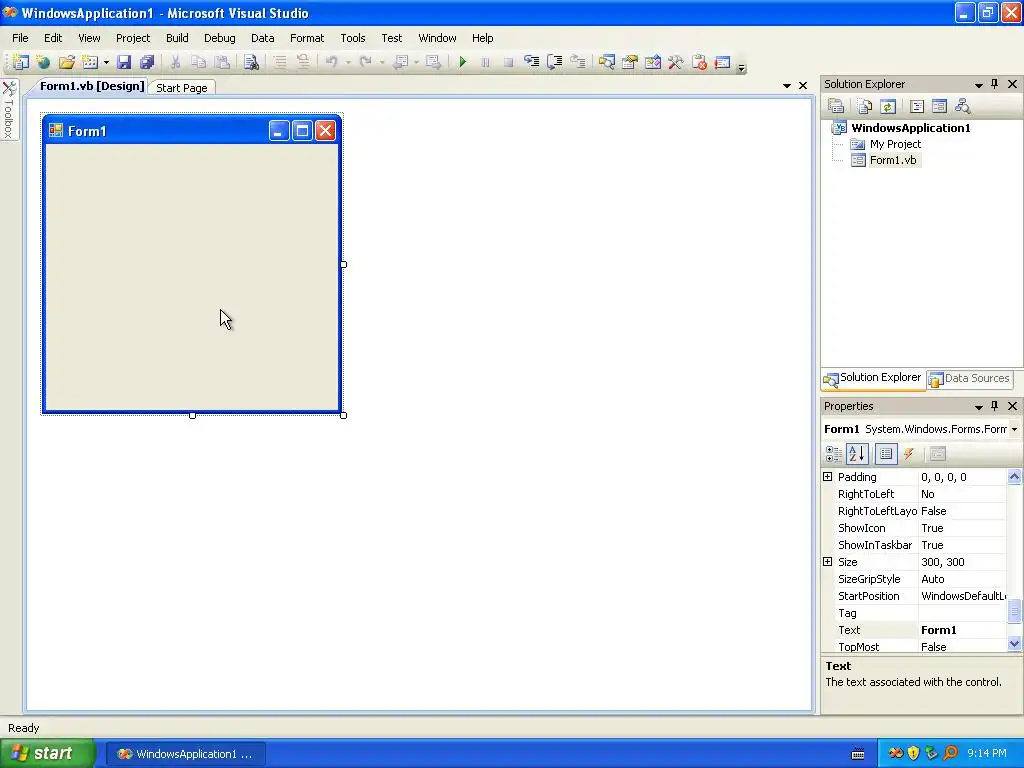Viewport: 1024px width, 768px height.
Task: Open the Redo history dropdown arrow
Action: click(x=382, y=63)
